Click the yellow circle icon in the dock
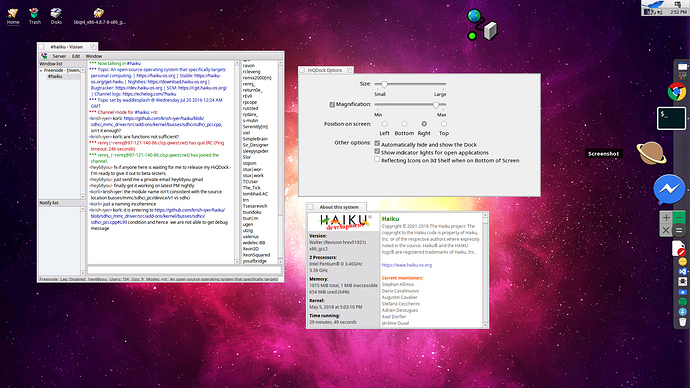The height and width of the screenshot is (388, 690). [x=683, y=262]
